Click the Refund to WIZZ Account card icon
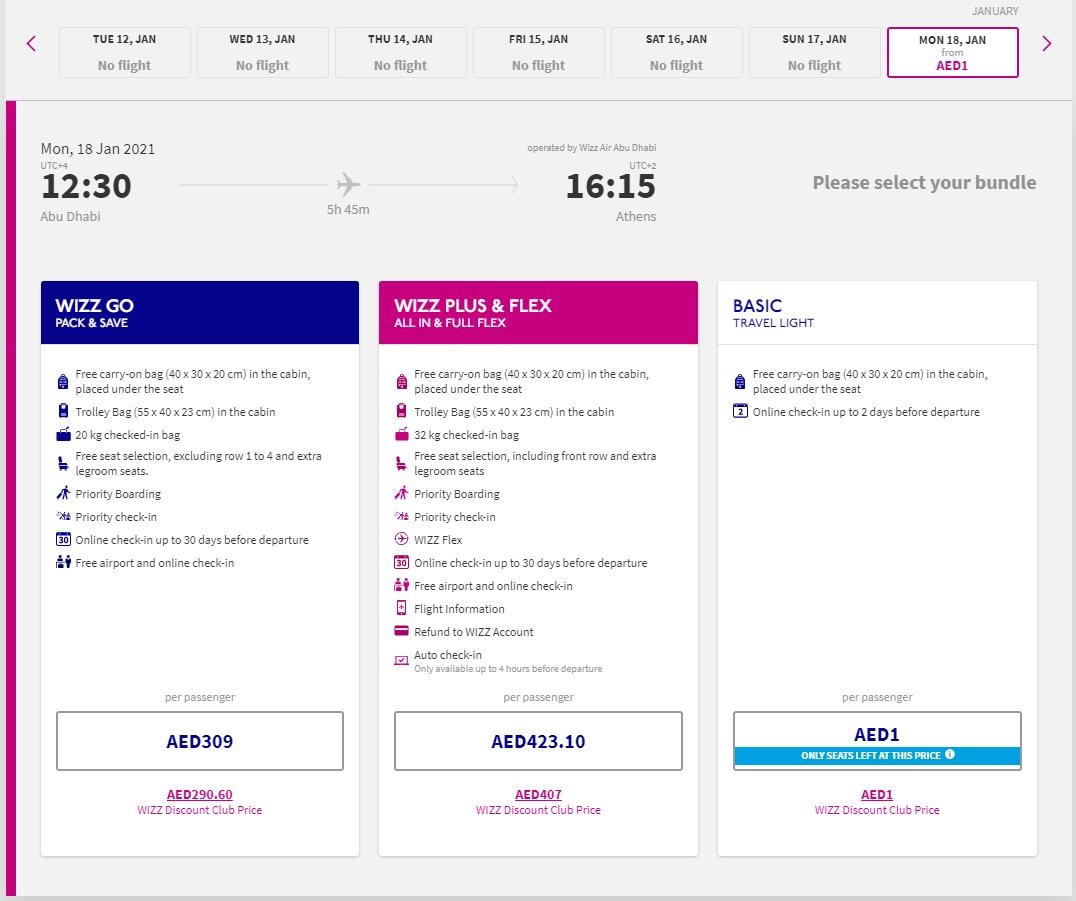Image resolution: width=1076 pixels, height=901 pixels. click(401, 631)
